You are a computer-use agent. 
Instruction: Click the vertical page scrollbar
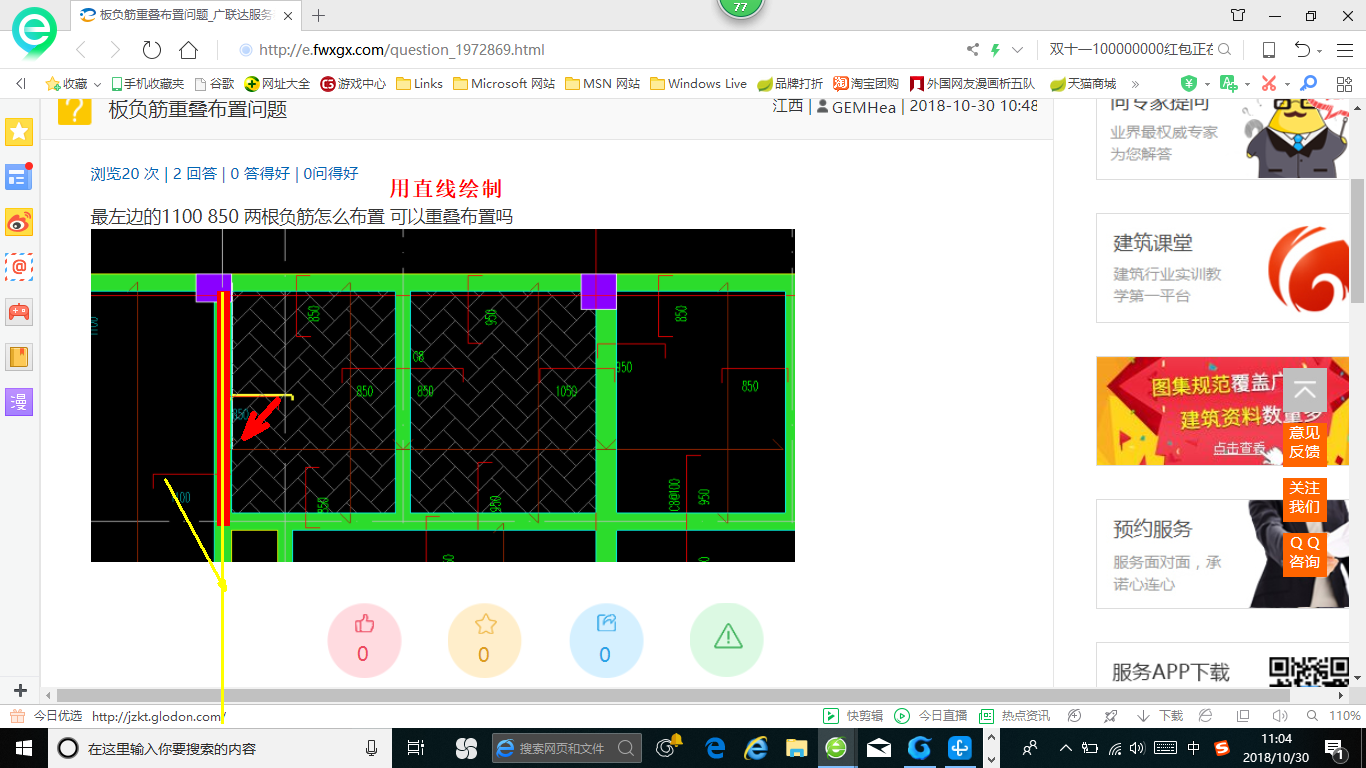point(1357,240)
